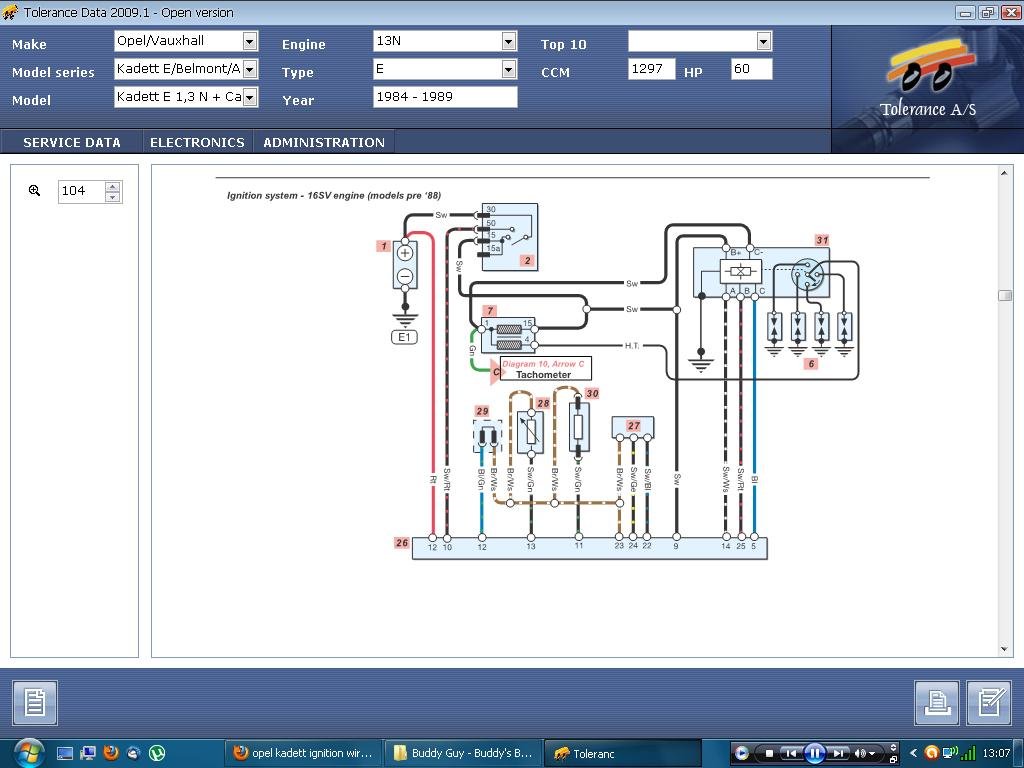Click the signal strength tray icon
This screenshot has width=1024, height=768.
[968, 753]
